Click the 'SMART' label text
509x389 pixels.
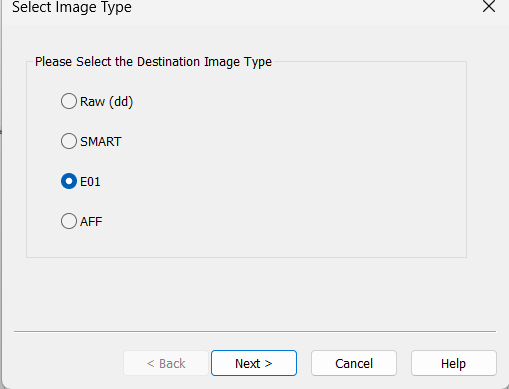pyautogui.click(x=101, y=142)
